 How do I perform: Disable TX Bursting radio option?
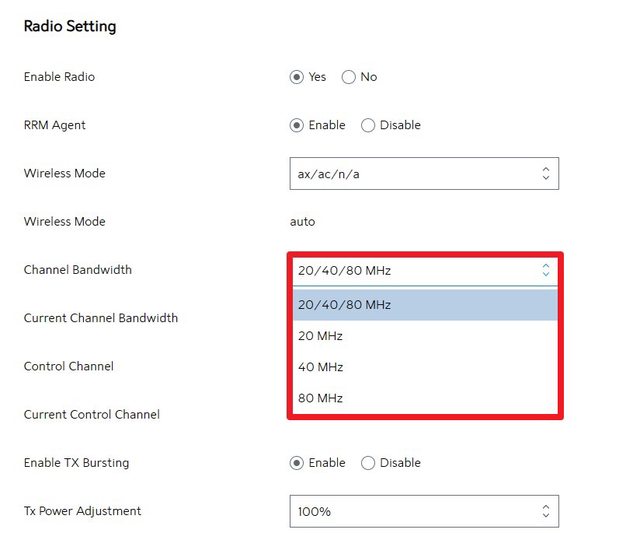click(368, 463)
